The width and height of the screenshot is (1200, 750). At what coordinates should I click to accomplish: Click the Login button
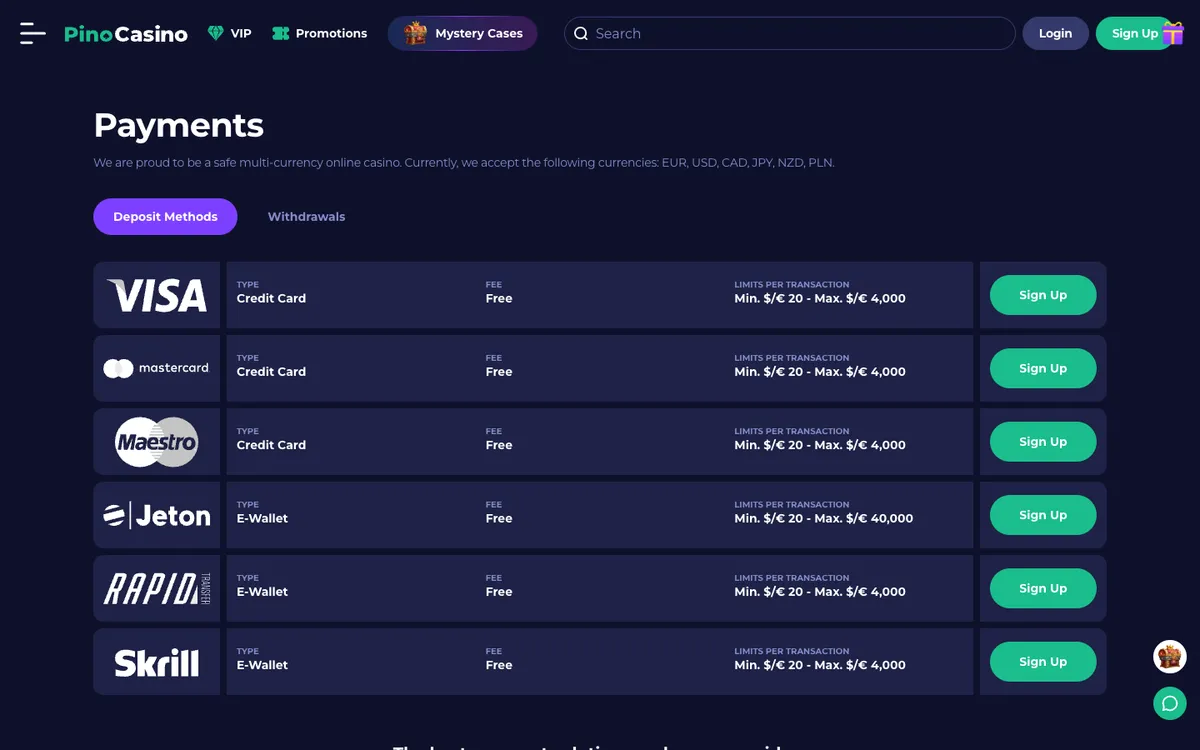tap(1055, 33)
